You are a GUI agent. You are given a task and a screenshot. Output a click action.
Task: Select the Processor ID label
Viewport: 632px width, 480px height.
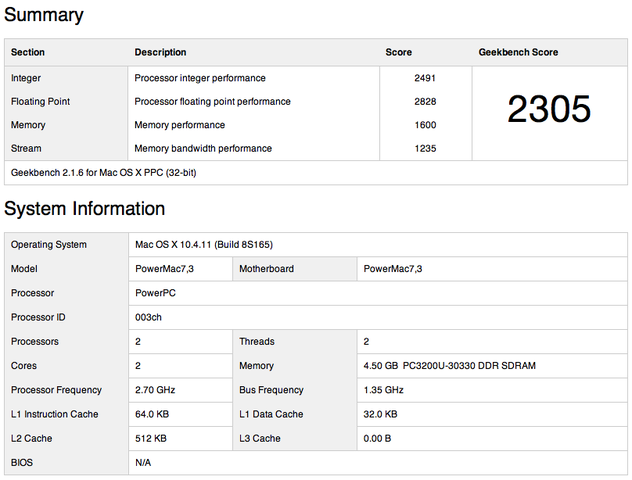[x=38, y=317]
